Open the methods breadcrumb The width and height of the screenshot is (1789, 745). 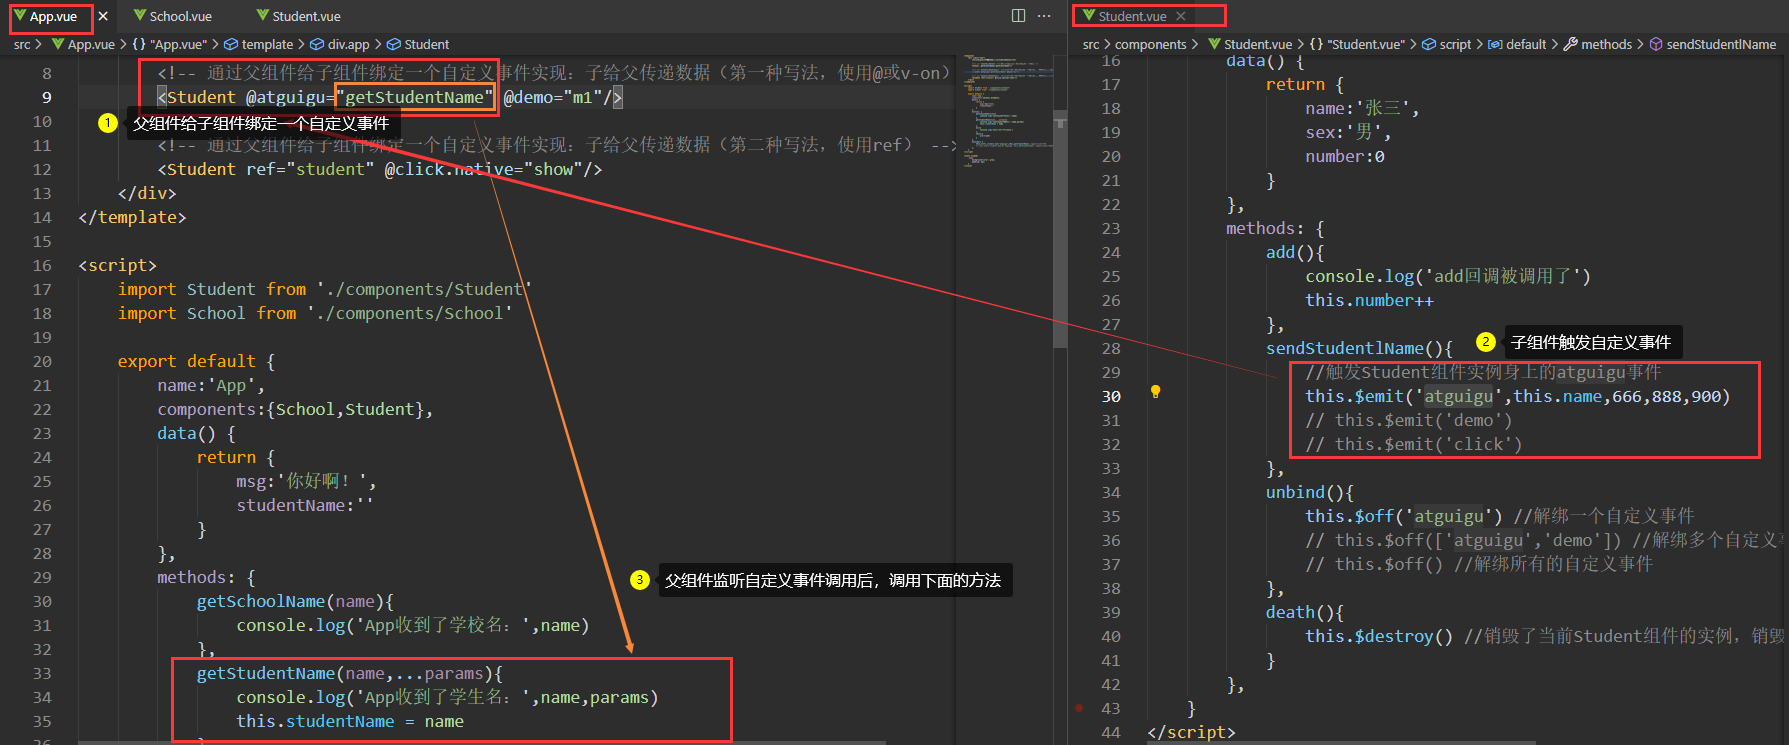click(x=1606, y=45)
